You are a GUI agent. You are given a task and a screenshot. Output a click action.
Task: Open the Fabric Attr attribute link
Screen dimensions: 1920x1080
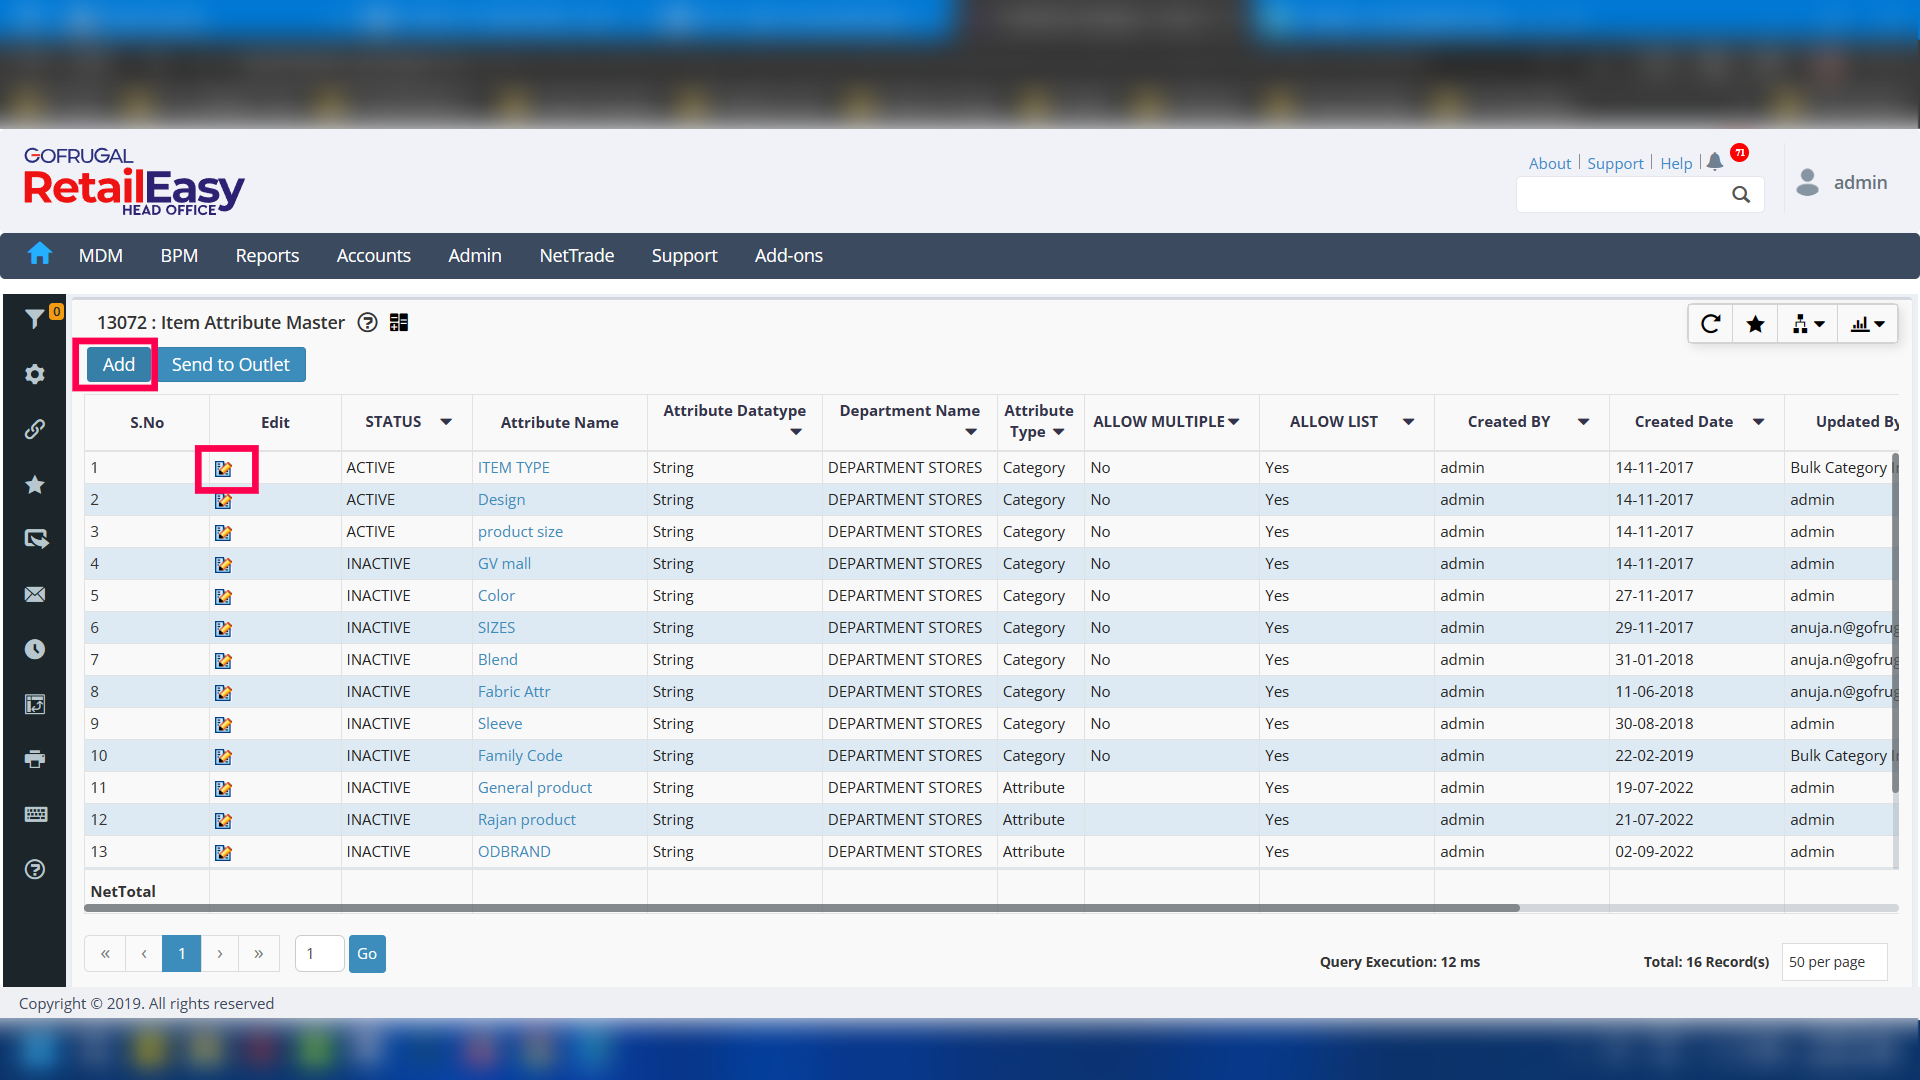[x=513, y=692]
